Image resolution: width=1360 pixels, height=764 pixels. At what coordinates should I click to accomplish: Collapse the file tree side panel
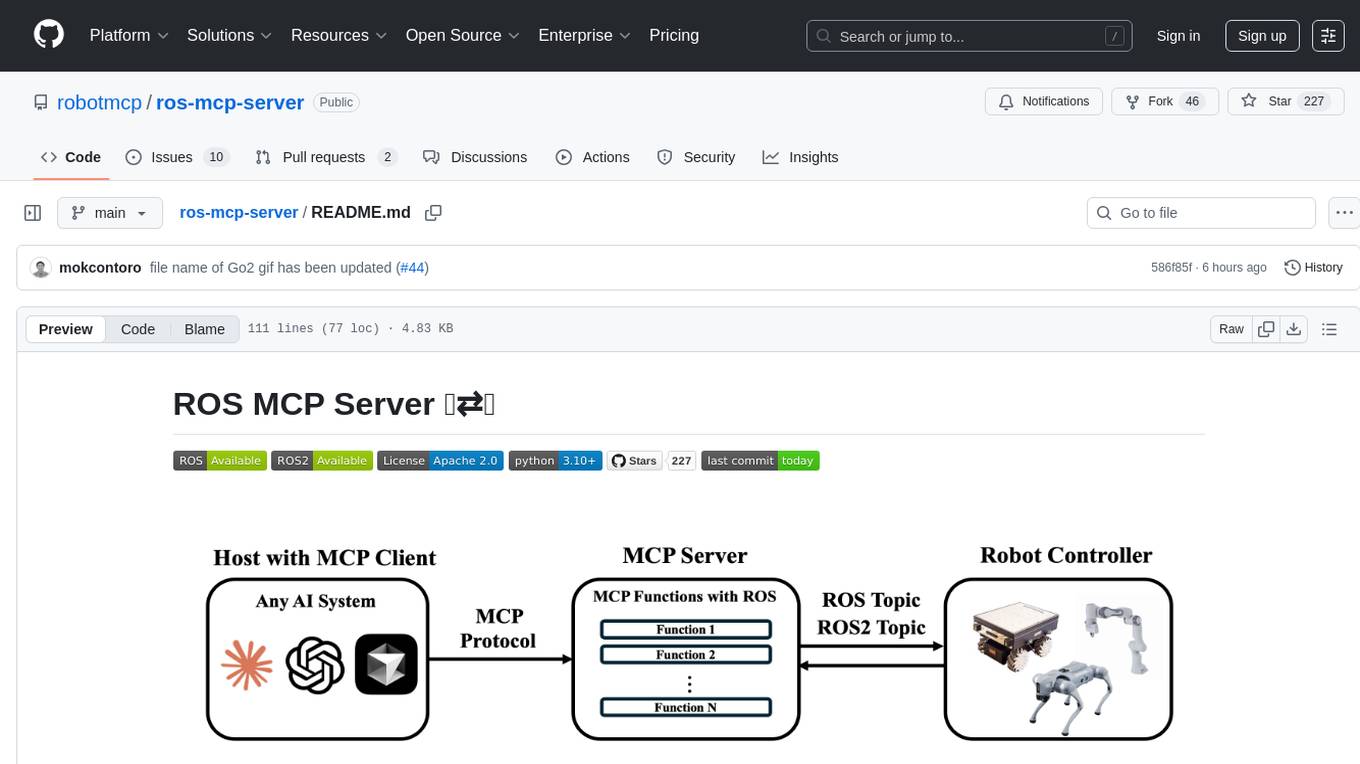33,213
